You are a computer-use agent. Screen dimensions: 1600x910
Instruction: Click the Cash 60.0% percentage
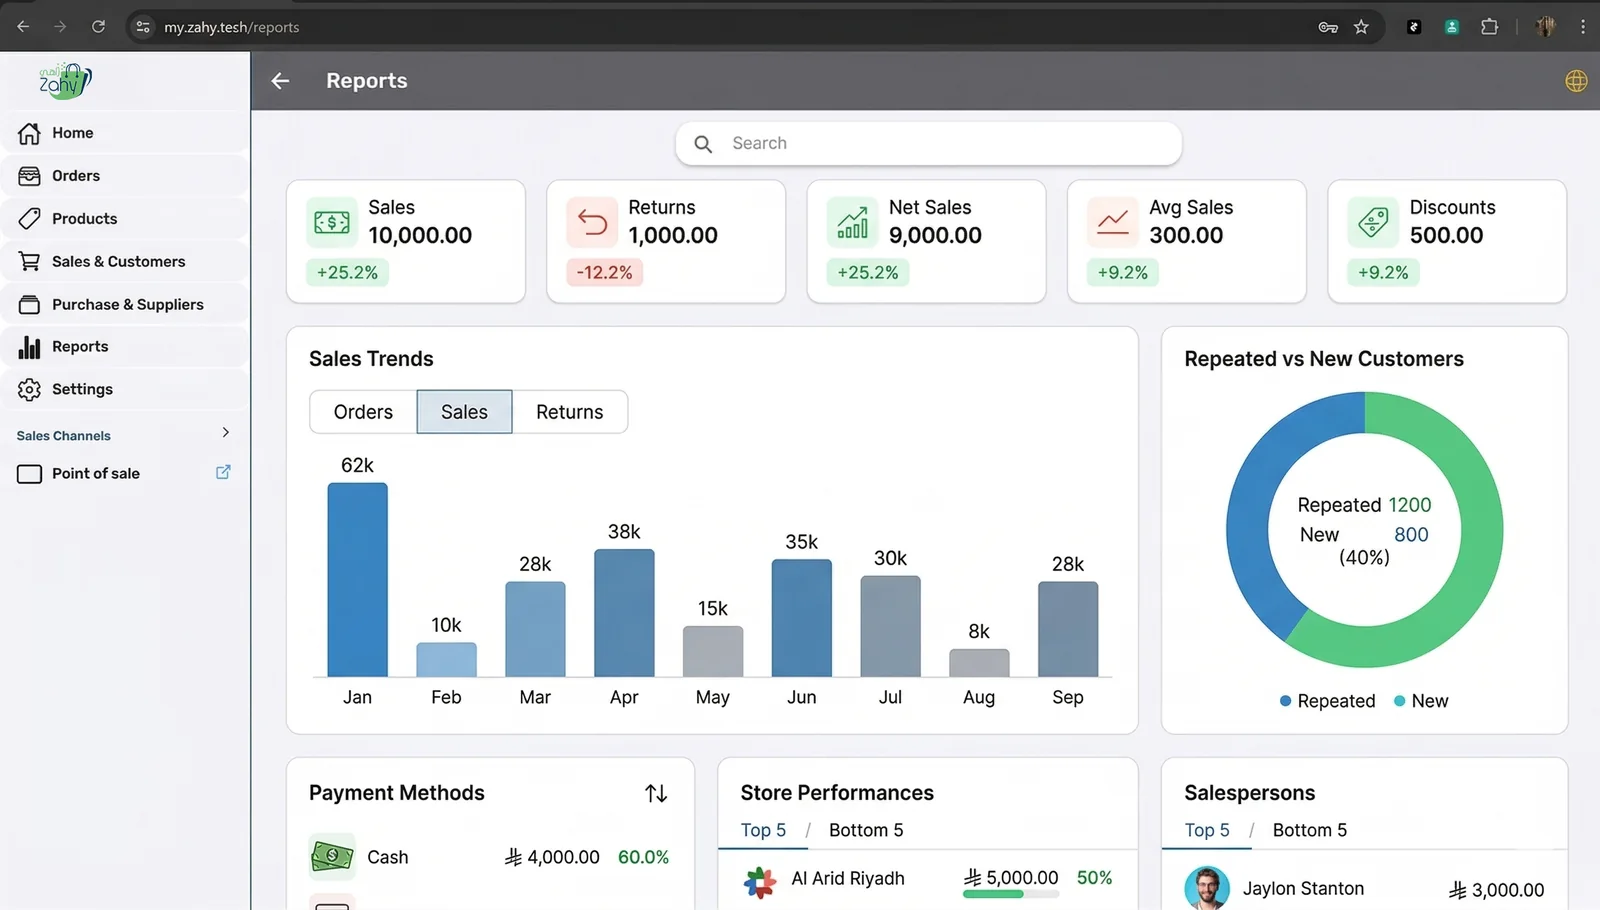[x=643, y=857]
